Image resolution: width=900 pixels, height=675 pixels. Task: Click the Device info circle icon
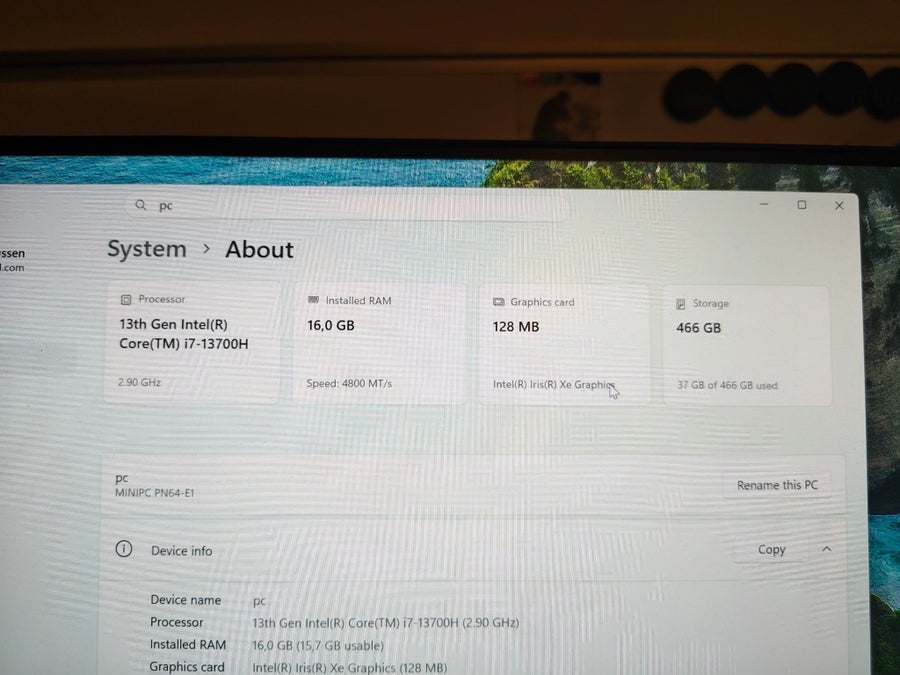click(x=124, y=549)
